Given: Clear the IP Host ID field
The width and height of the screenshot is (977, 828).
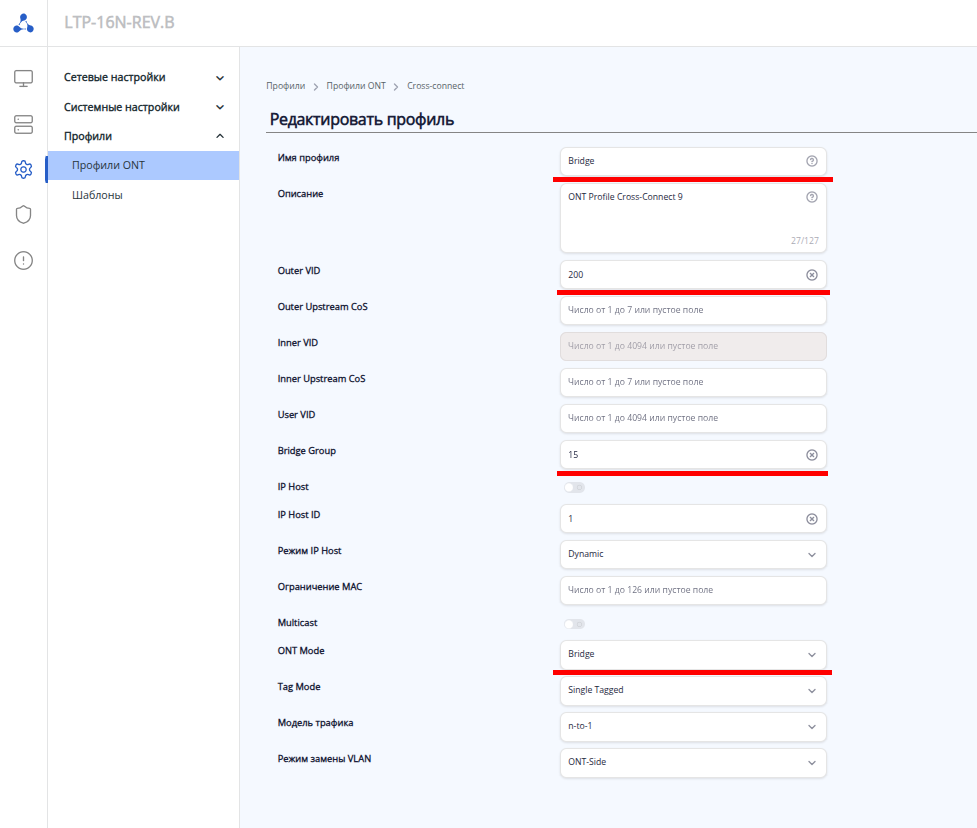Looking at the screenshot, I should point(811,519).
